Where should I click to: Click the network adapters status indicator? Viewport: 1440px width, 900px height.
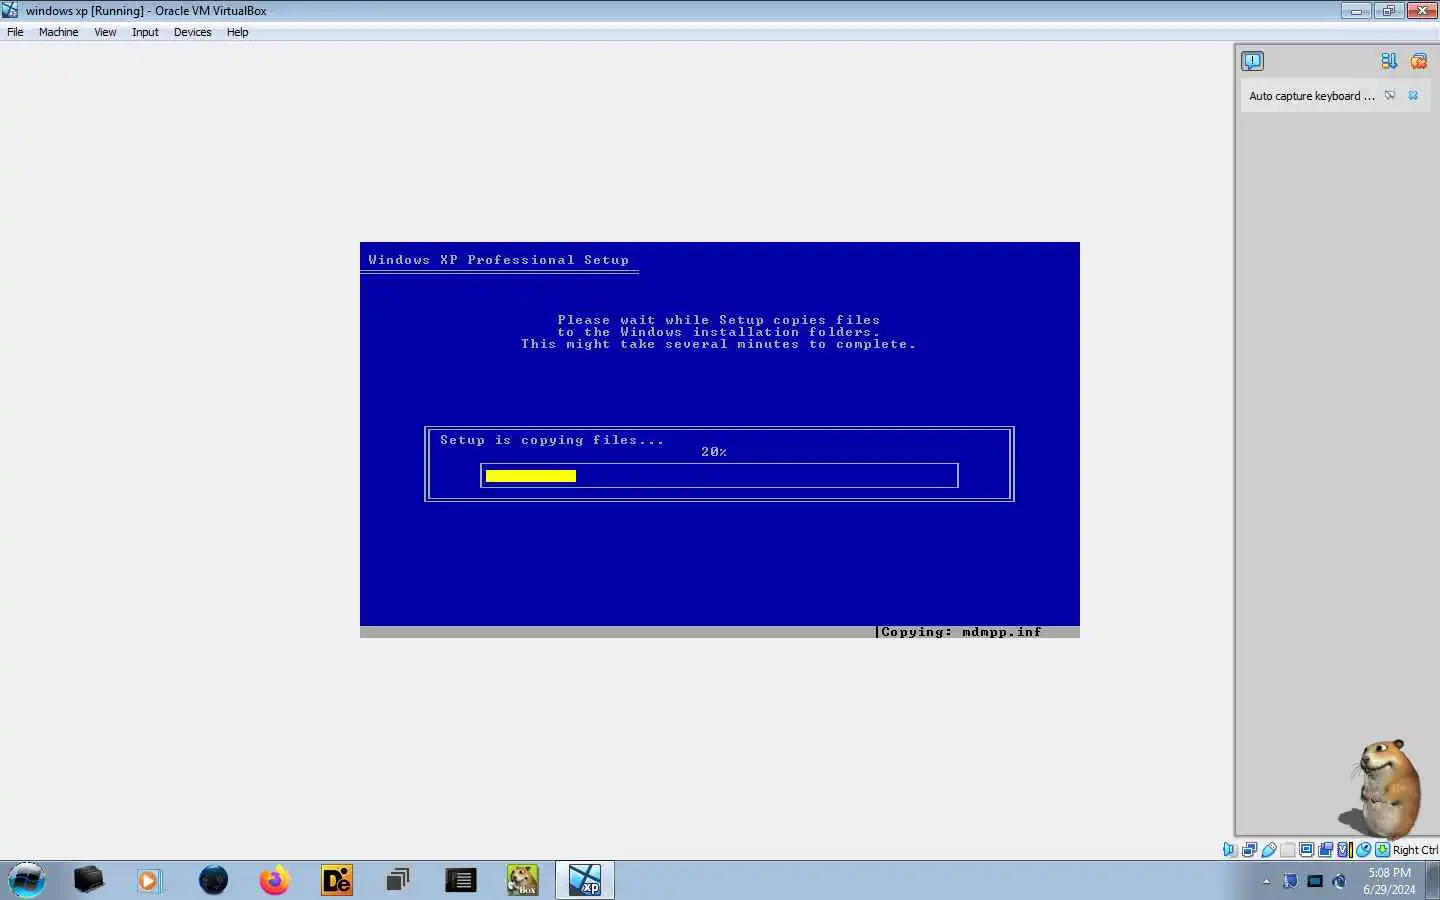point(1249,850)
